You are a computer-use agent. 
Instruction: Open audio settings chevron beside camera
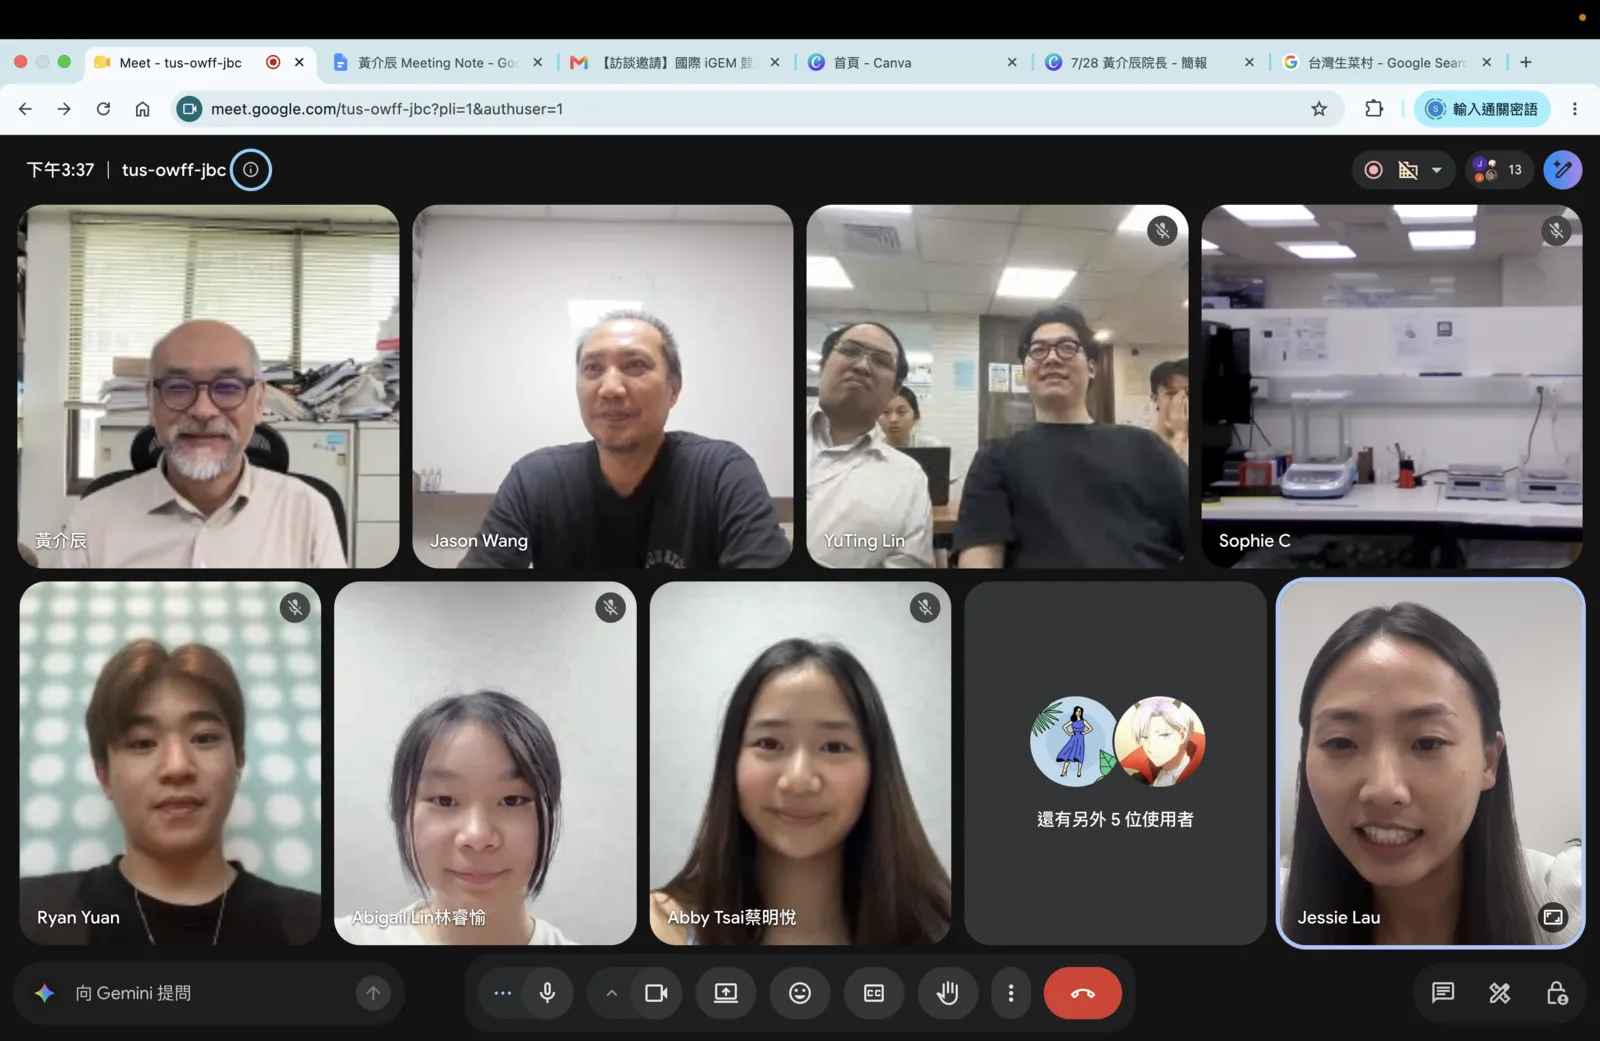611,993
